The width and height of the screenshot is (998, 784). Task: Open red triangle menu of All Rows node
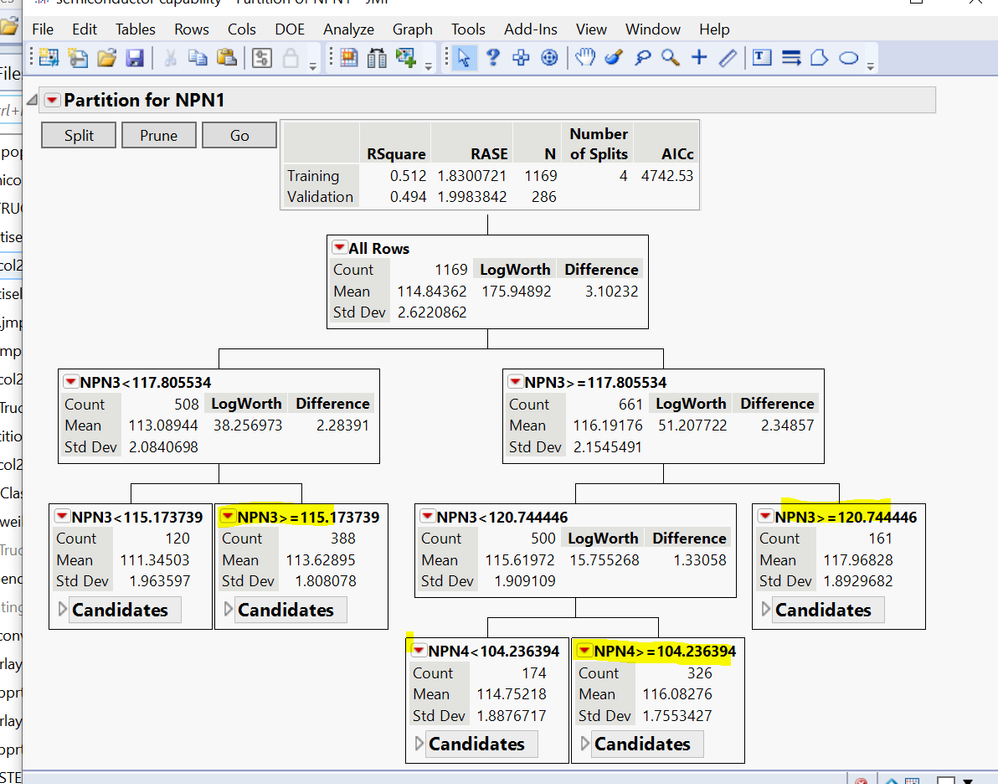[340, 248]
